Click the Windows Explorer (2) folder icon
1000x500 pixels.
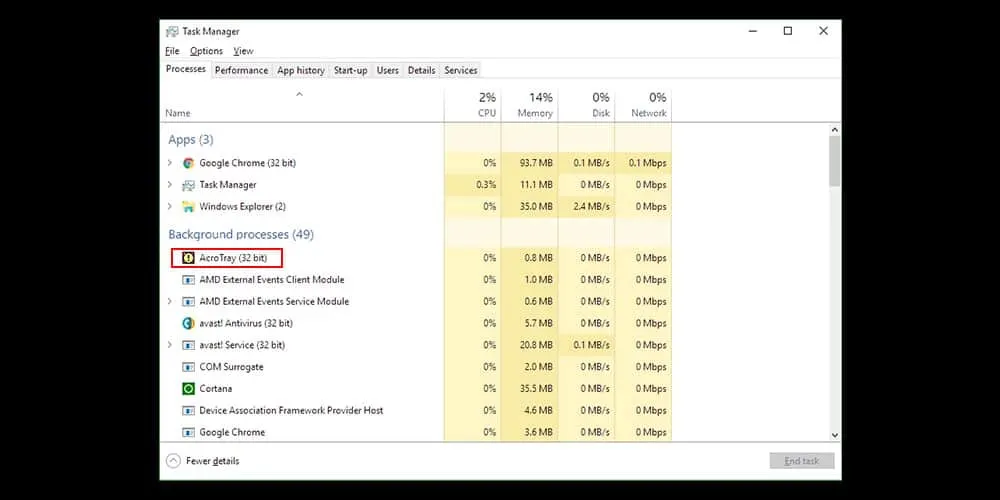click(x=188, y=207)
